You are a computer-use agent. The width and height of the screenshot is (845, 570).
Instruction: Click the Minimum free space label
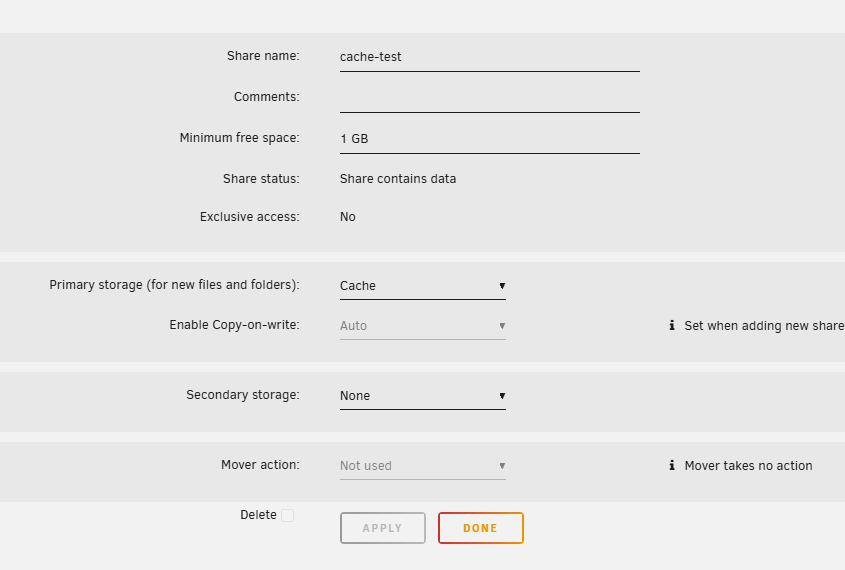239,138
